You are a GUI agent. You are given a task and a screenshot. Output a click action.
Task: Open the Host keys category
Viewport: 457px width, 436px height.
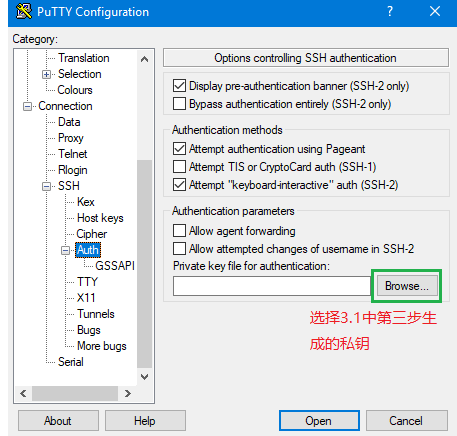(x=100, y=218)
